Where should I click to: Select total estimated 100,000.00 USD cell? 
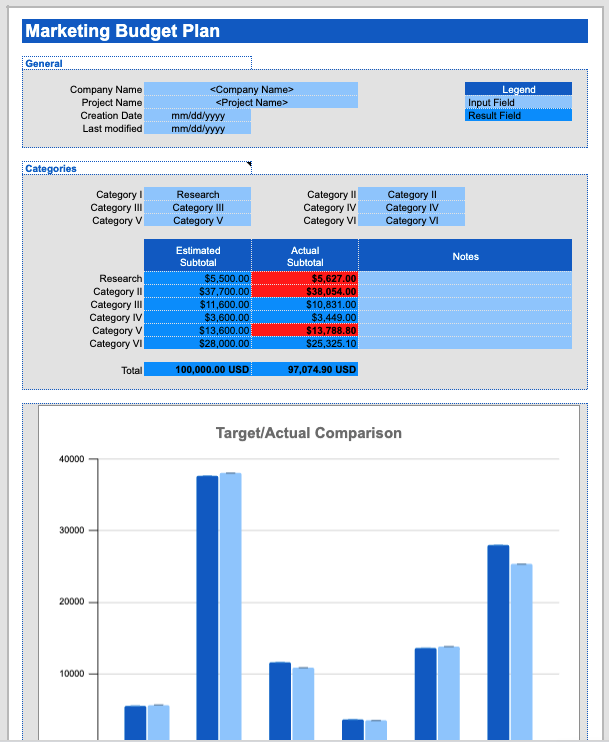coord(198,369)
